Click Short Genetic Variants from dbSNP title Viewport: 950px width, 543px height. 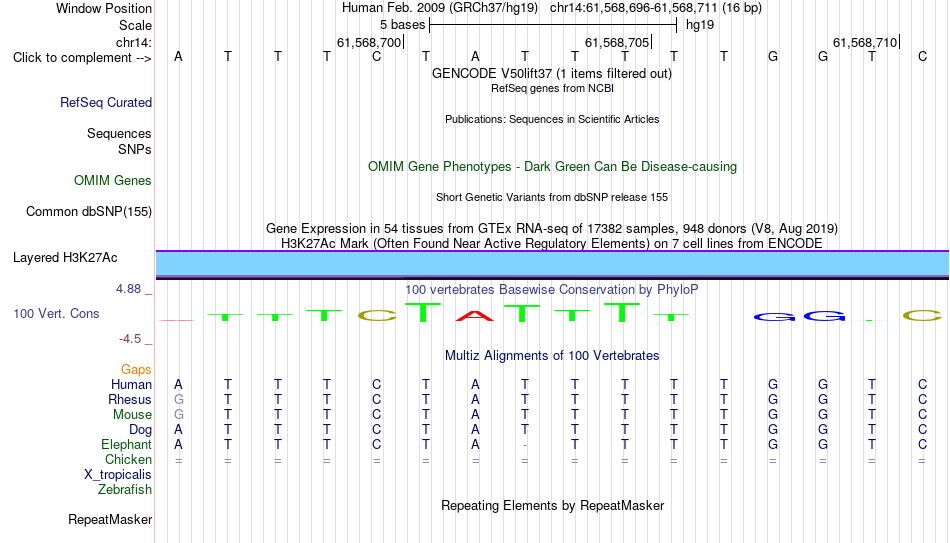coord(552,197)
